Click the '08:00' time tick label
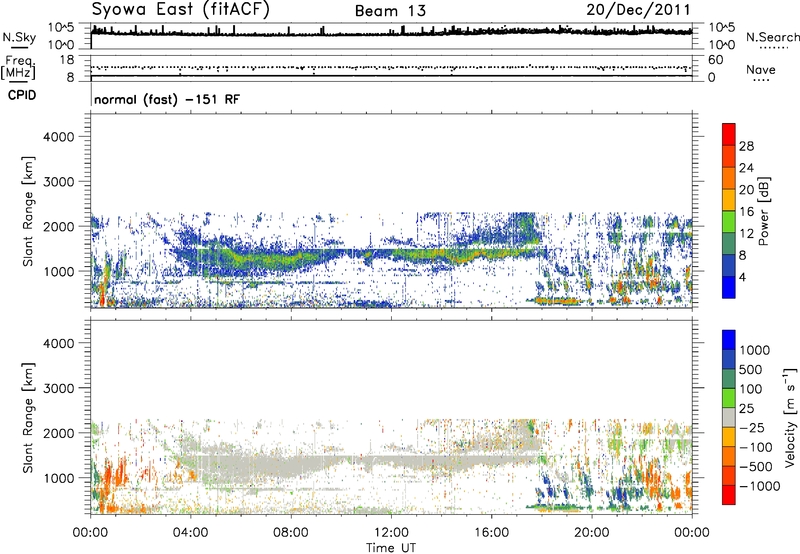 pyautogui.click(x=291, y=533)
